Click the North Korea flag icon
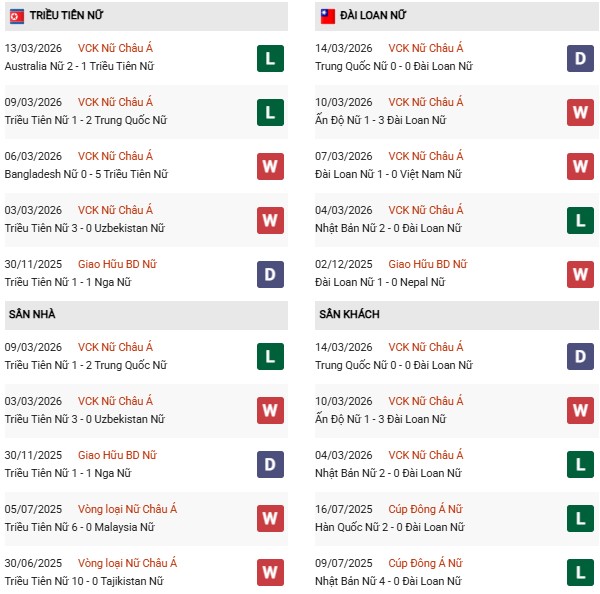Image resolution: width=600 pixels, height=594 pixels. pos(16,16)
